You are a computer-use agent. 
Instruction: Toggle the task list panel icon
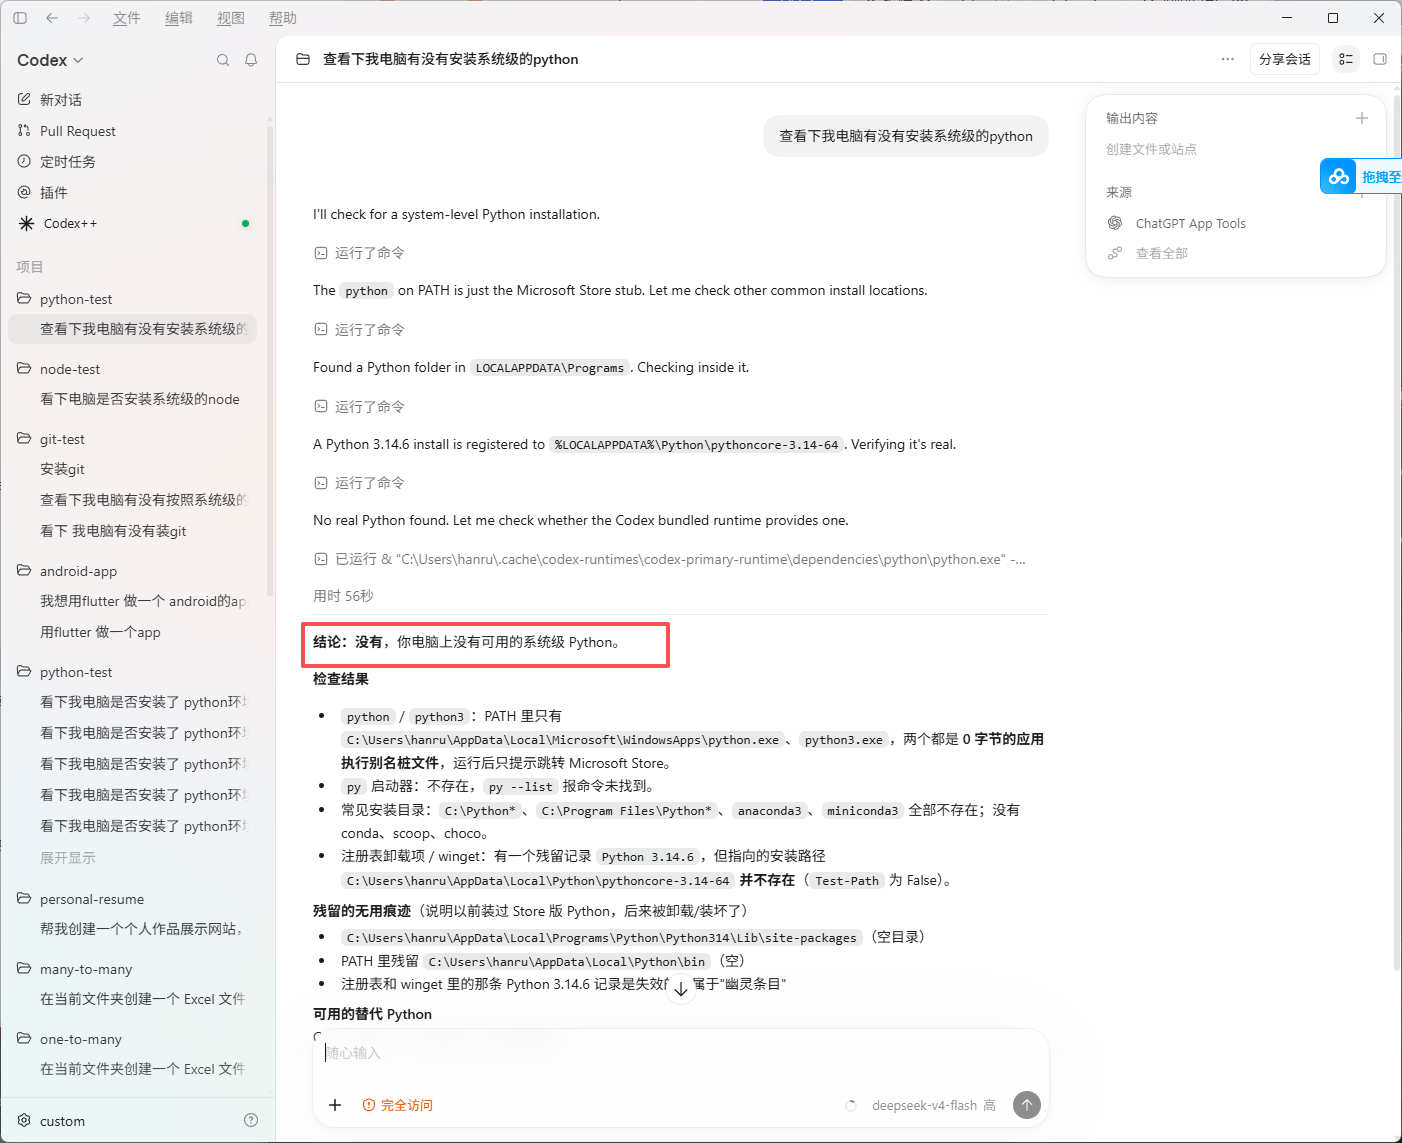(1346, 59)
